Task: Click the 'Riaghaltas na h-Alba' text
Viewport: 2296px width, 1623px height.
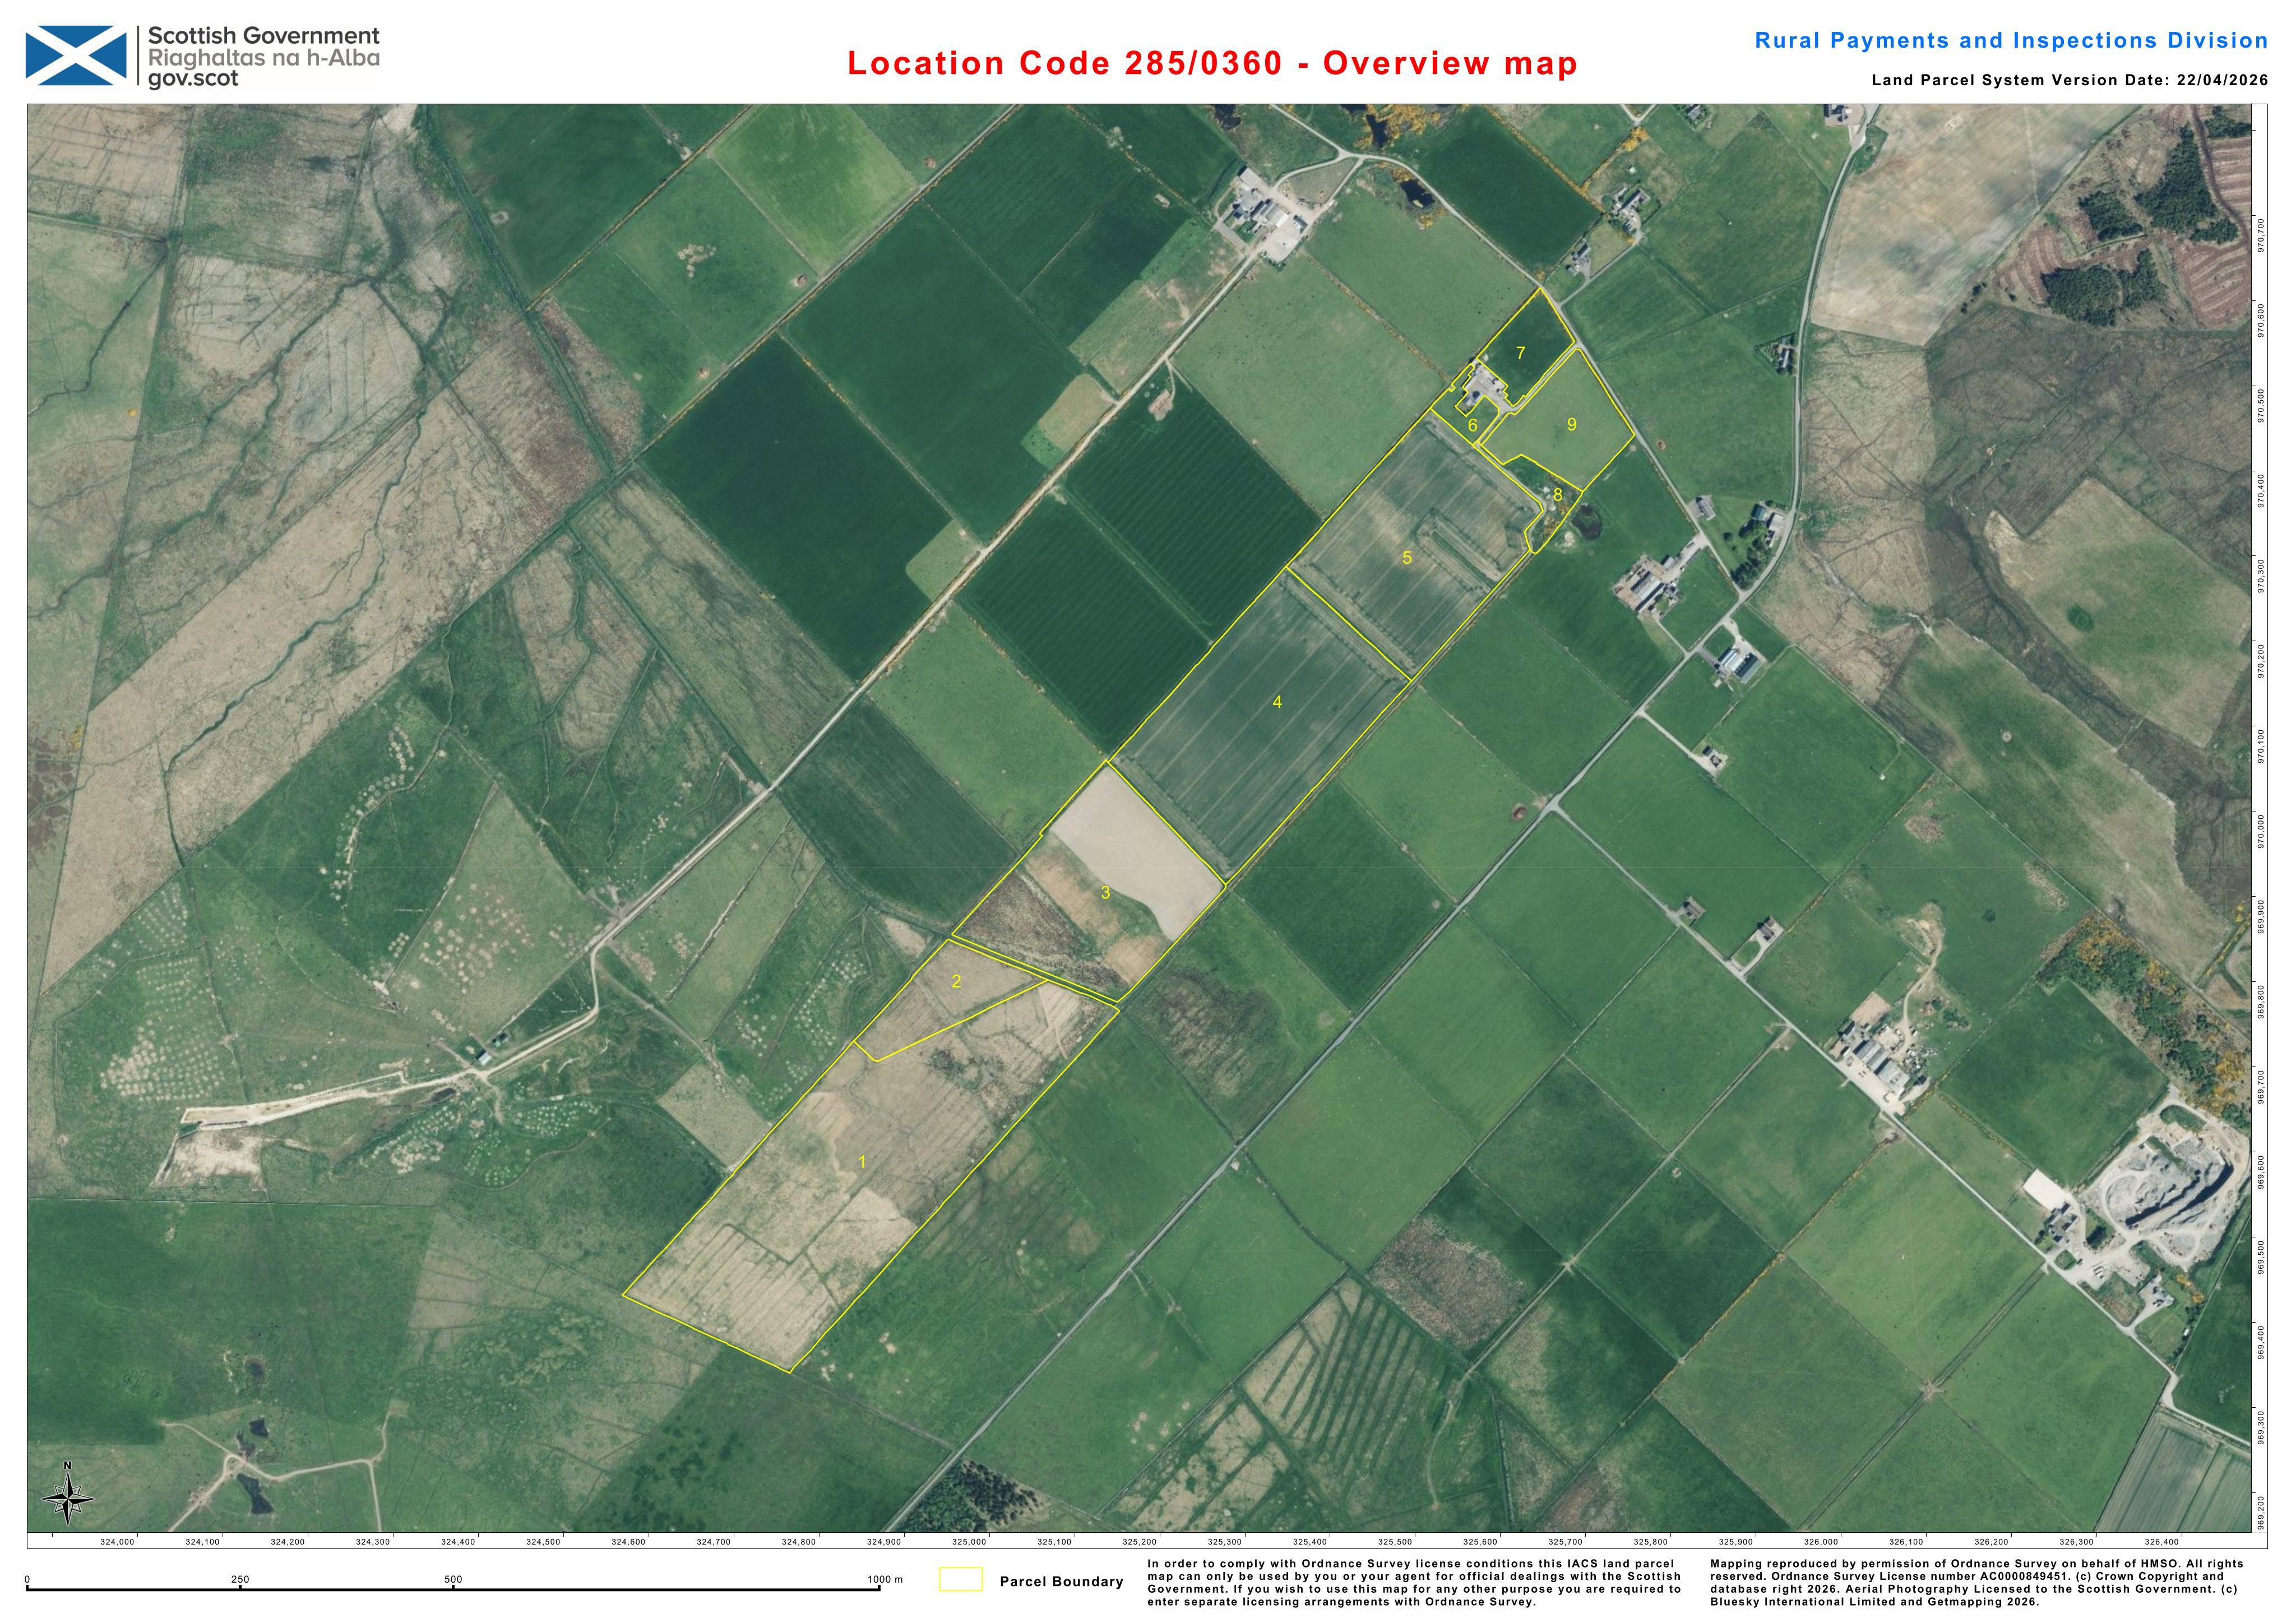Action: click(x=264, y=58)
